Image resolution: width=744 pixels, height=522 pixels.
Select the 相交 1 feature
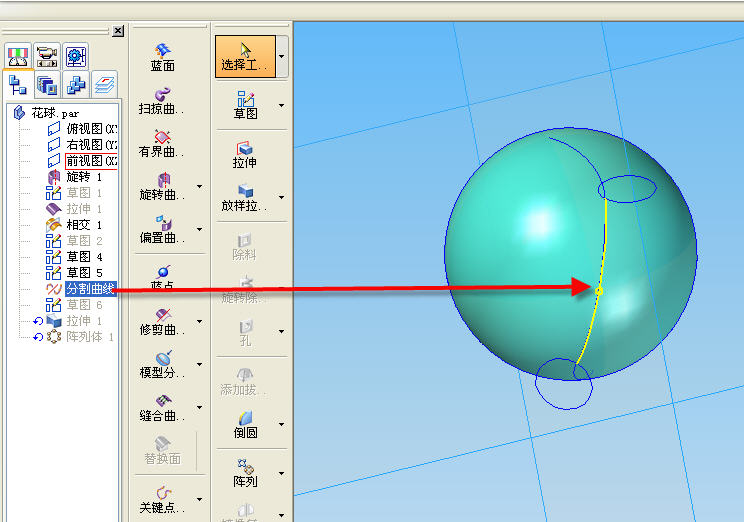tap(74, 224)
